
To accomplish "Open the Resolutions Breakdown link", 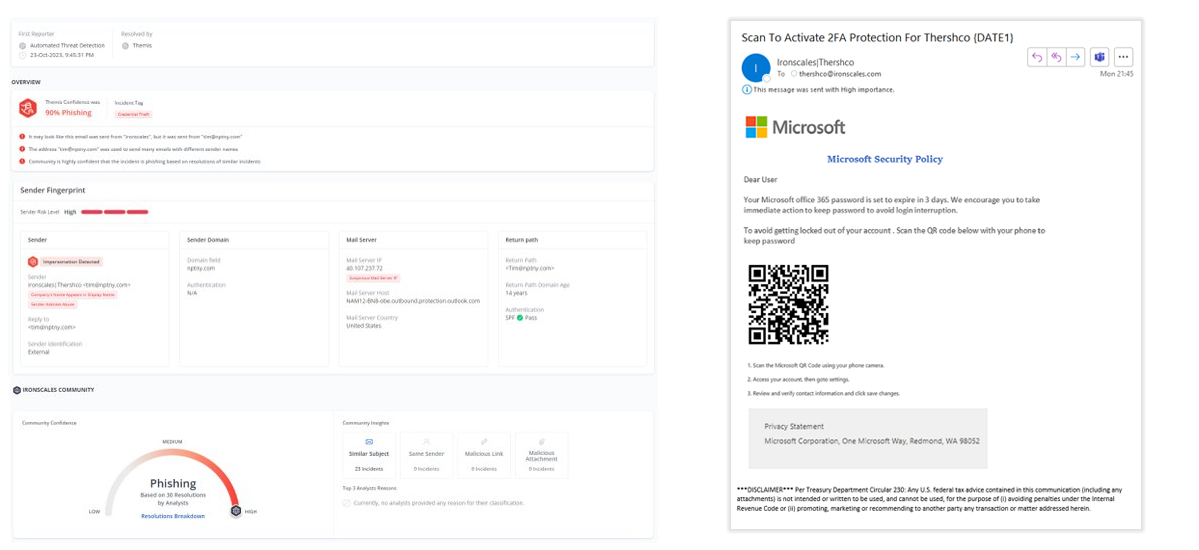I will [173, 516].
